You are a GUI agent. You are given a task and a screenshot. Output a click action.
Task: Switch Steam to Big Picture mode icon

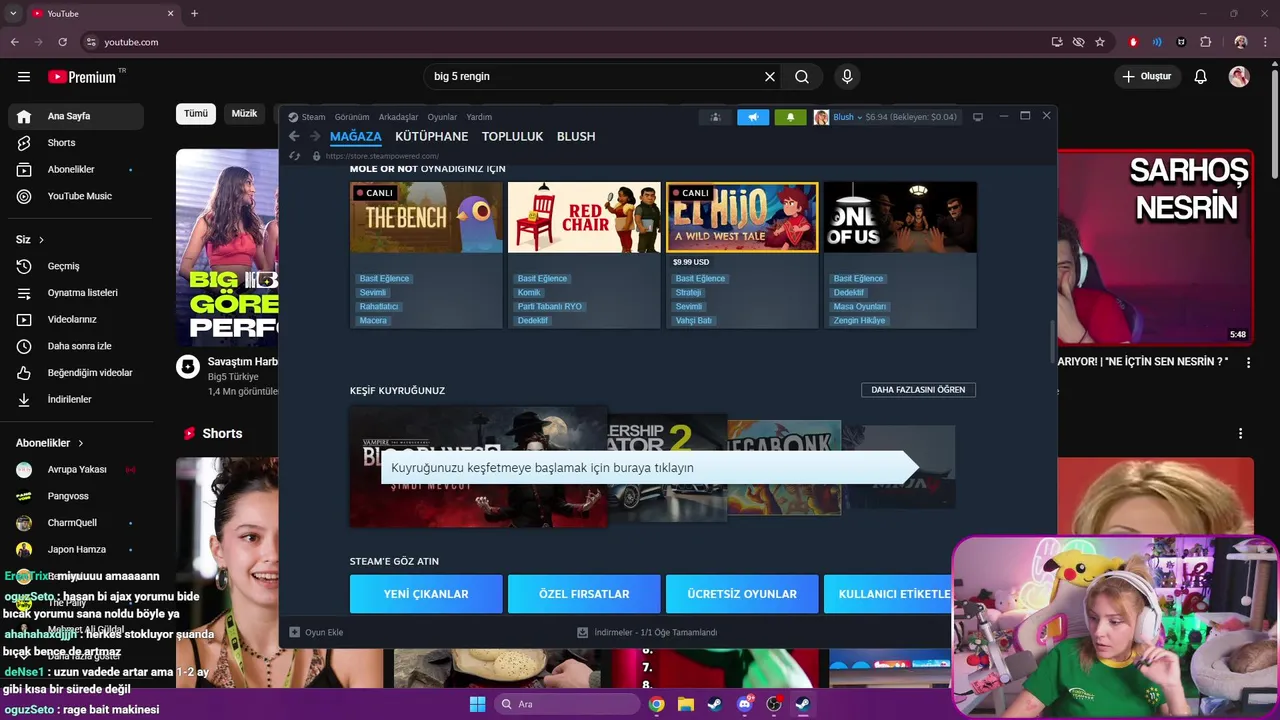pyautogui.click(x=978, y=117)
